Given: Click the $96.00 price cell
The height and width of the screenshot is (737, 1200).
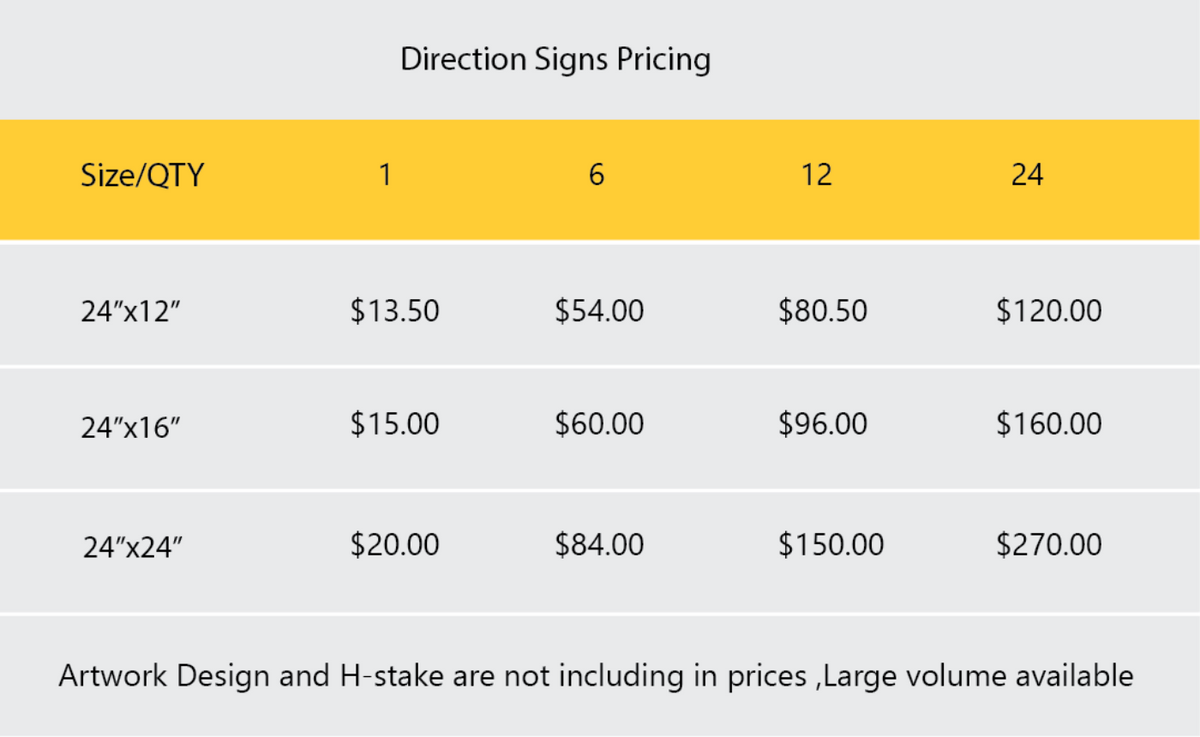Looking at the screenshot, I should coord(822,424).
